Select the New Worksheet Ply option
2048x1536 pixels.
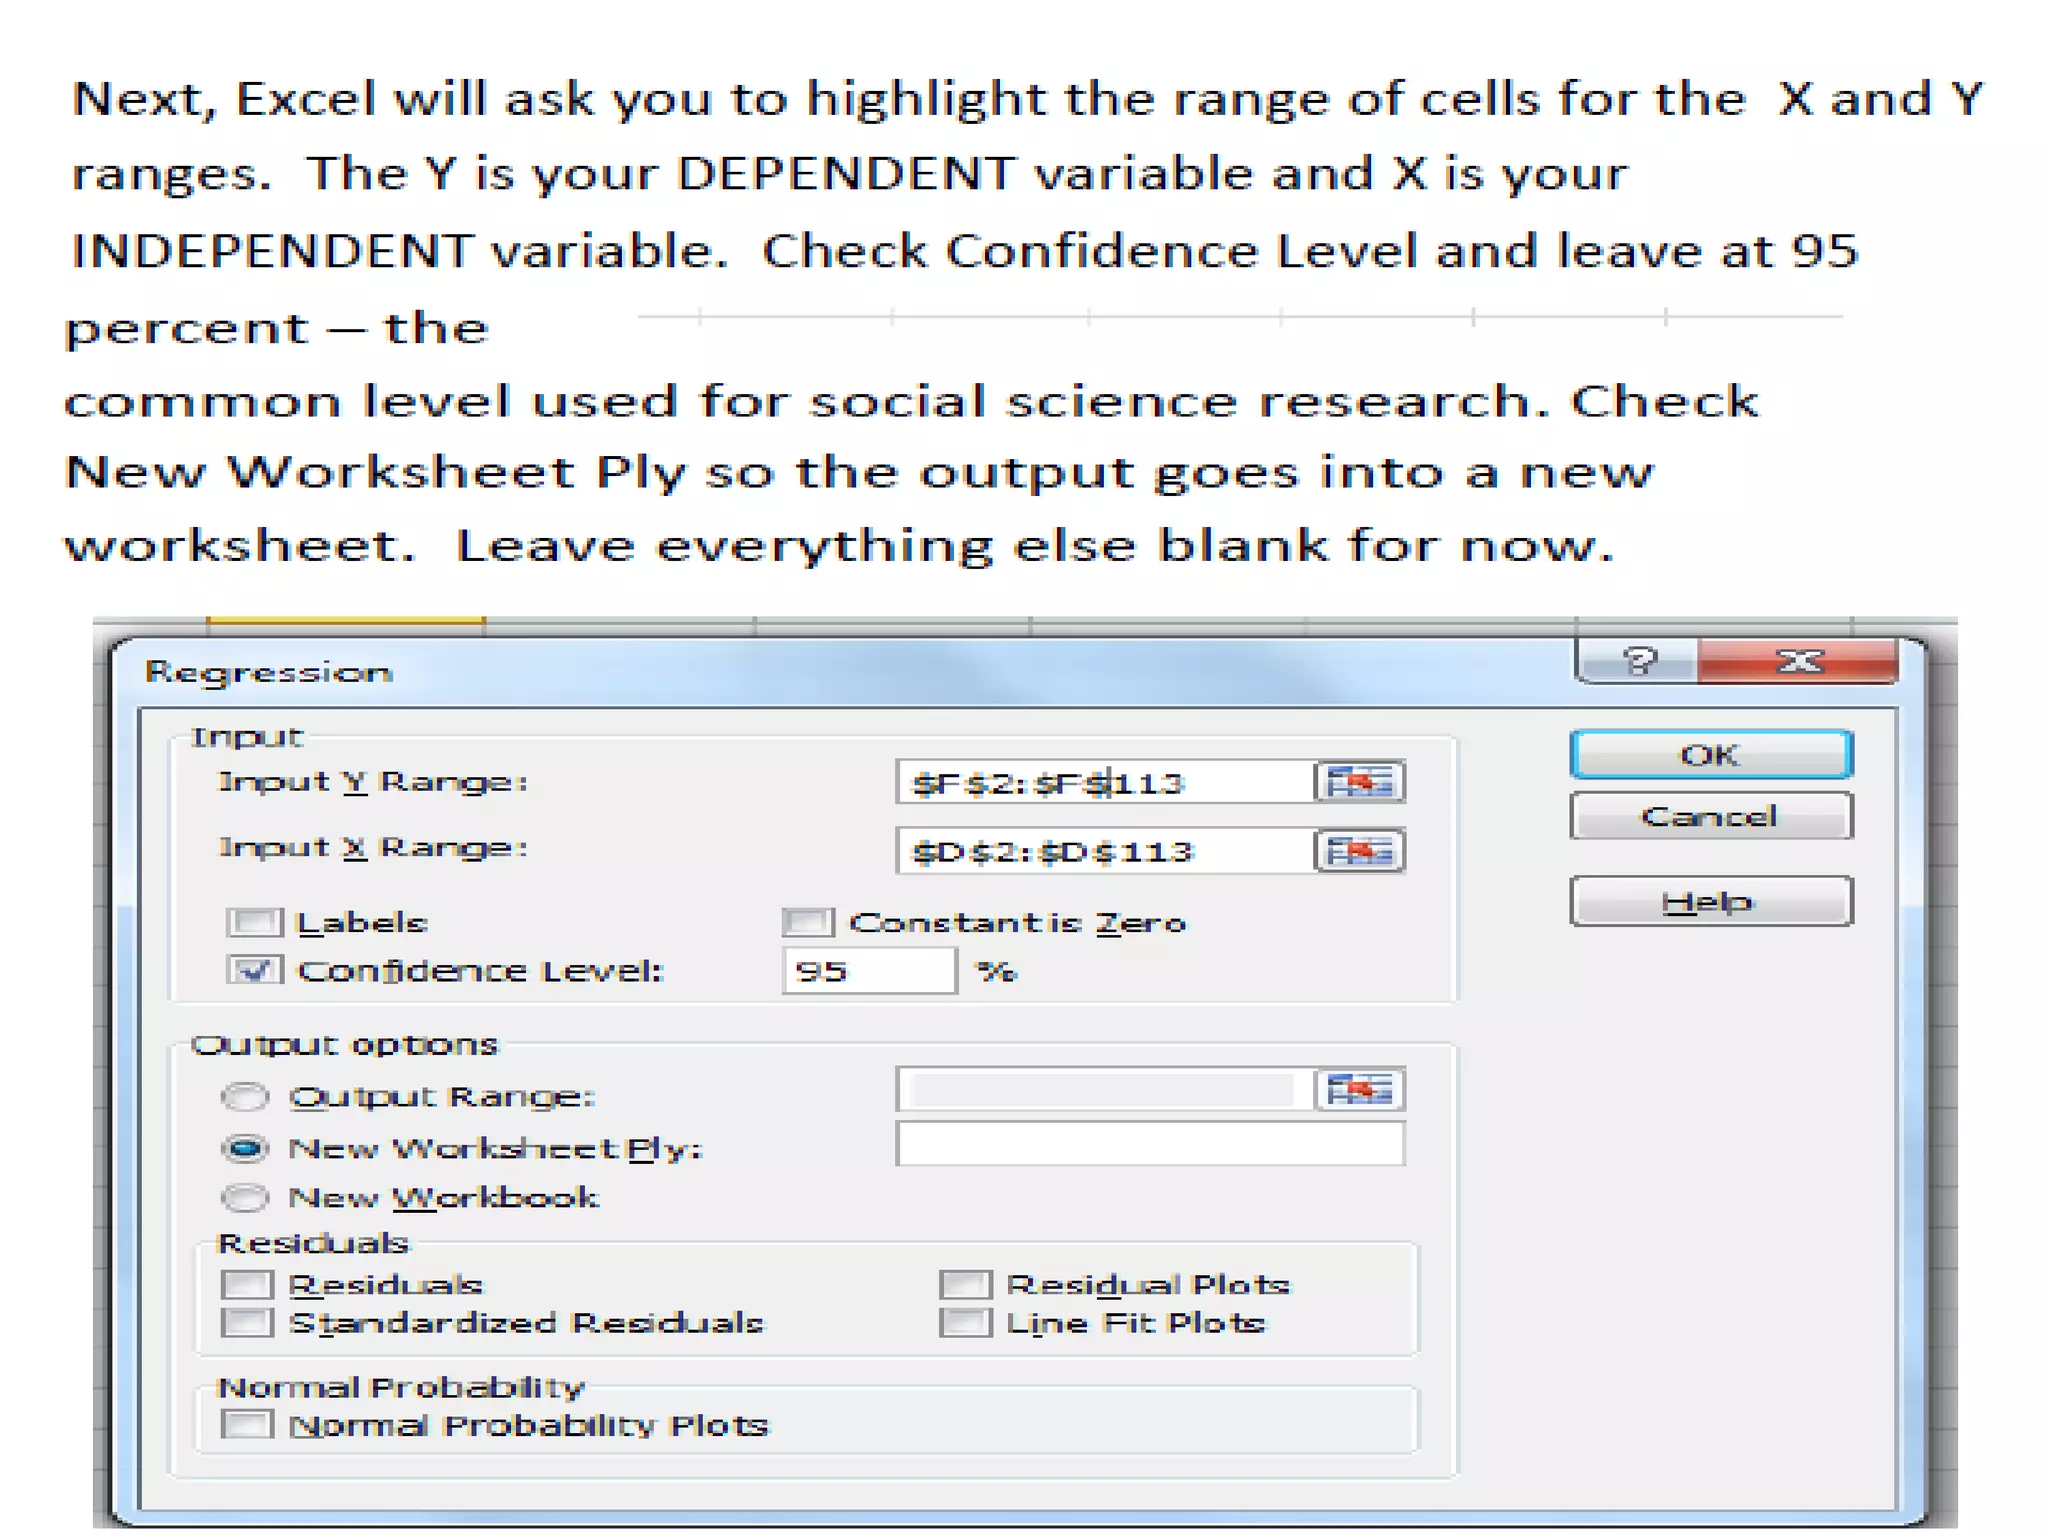(245, 1148)
